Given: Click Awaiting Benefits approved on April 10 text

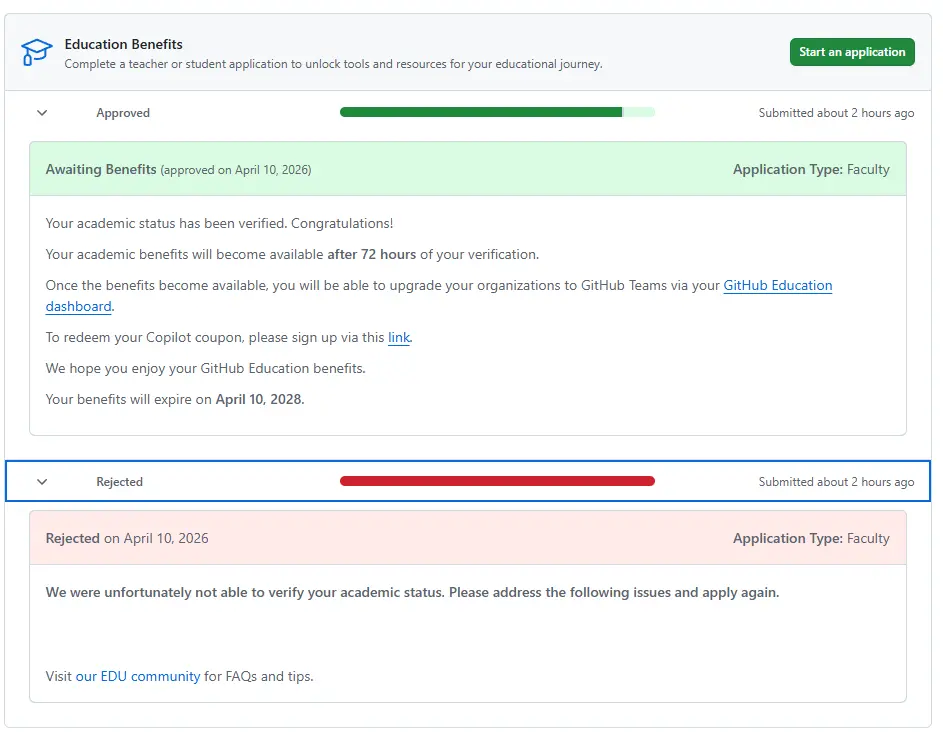Looking at the screenshot, I should point(178,170).
